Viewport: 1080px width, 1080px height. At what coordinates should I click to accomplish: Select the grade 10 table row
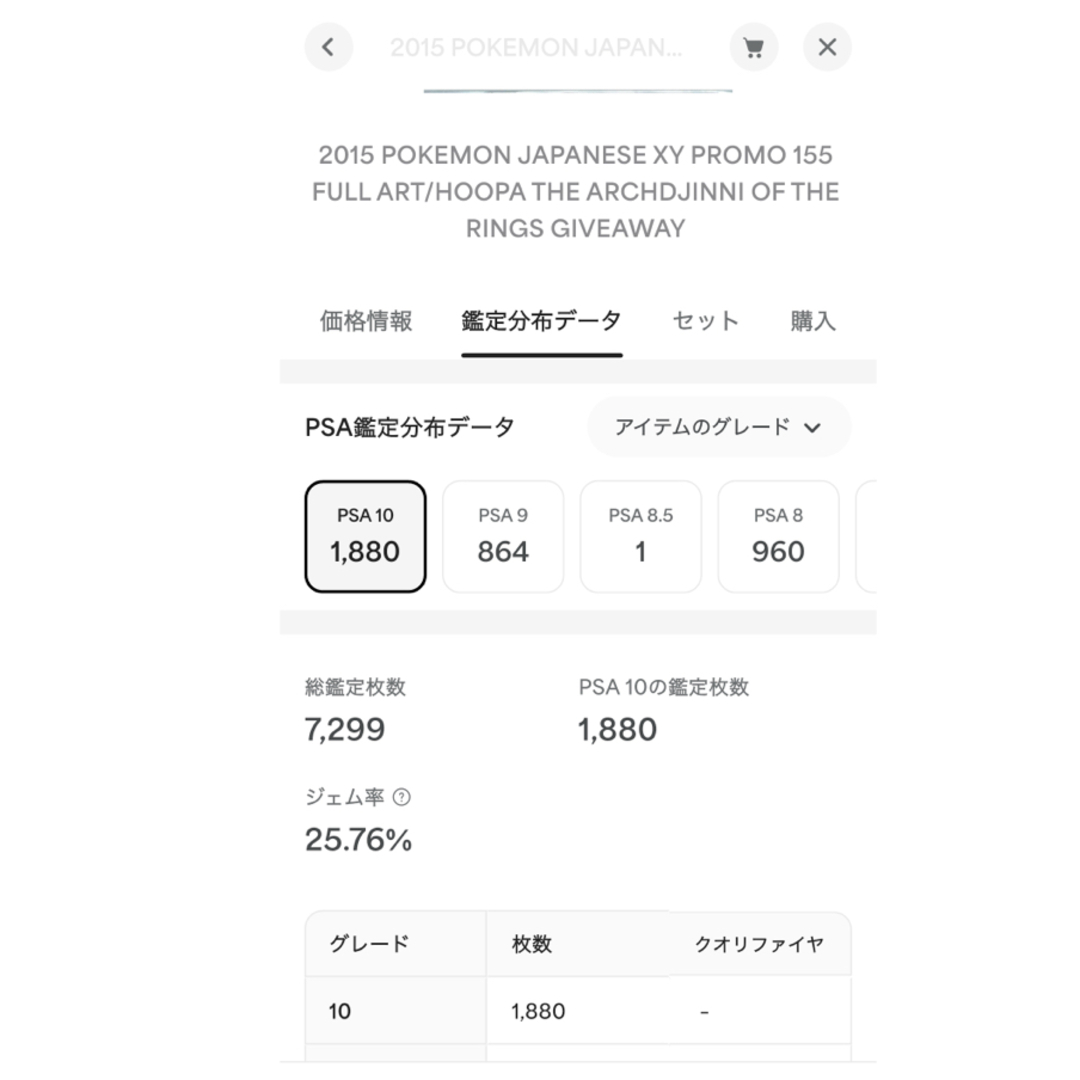[x=578, y=1011]
